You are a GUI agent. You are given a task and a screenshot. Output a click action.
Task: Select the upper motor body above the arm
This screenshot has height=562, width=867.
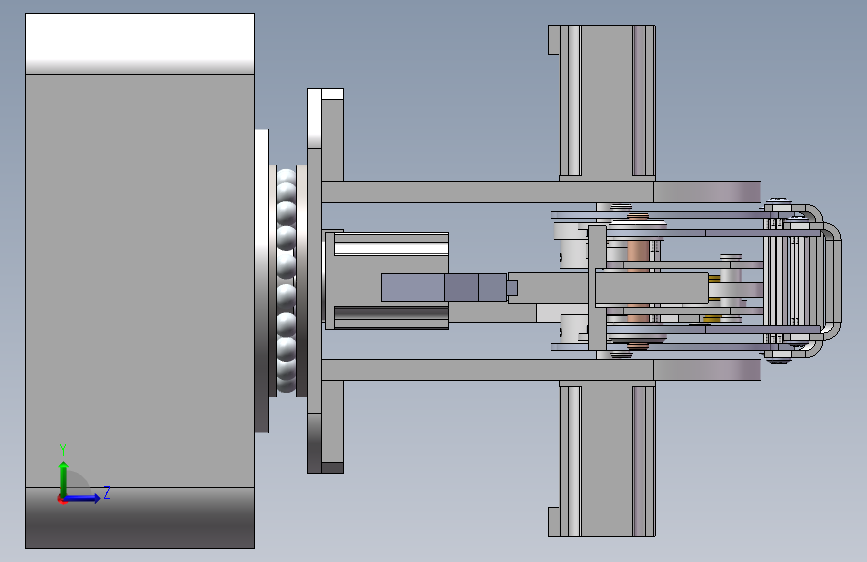pyautogui.click(x=607, y=103)
